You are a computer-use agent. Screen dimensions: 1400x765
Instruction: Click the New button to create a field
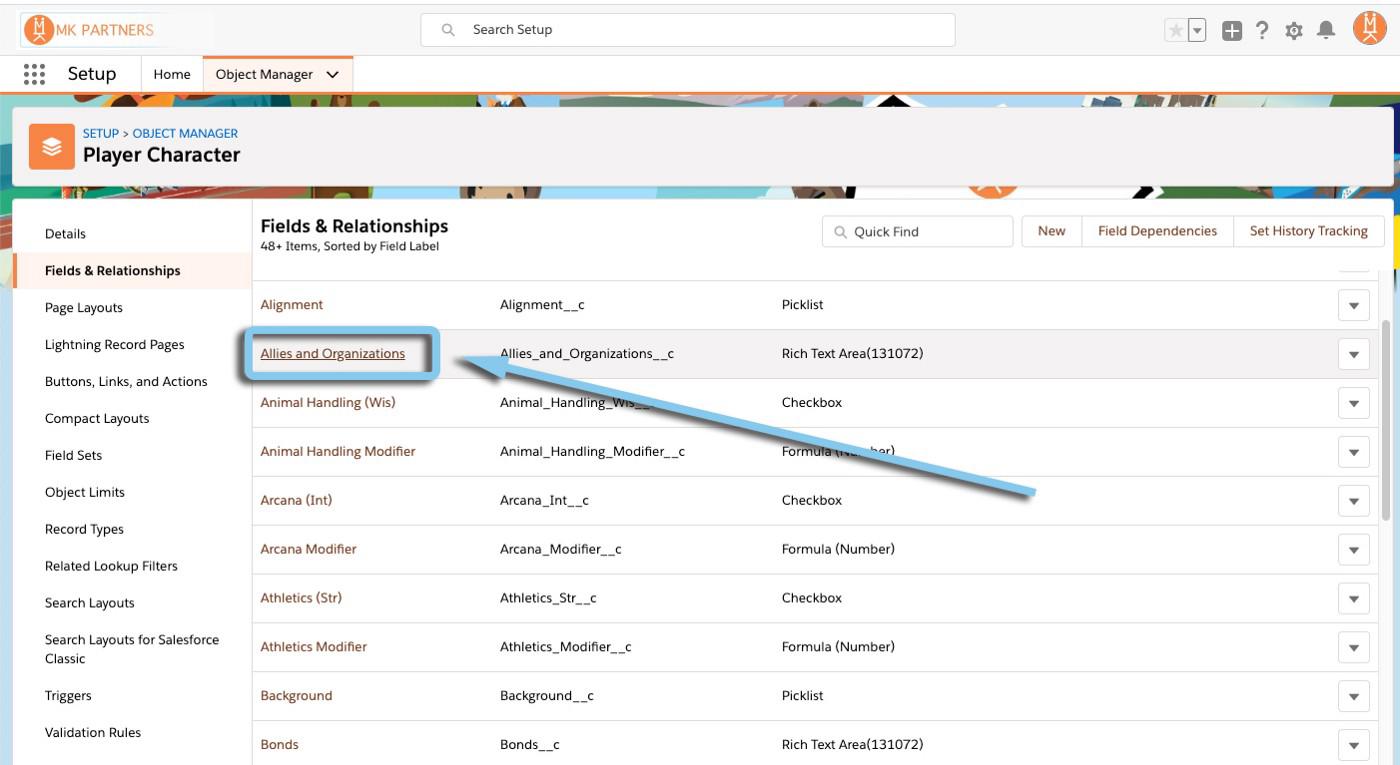[x=1050, y=231]
